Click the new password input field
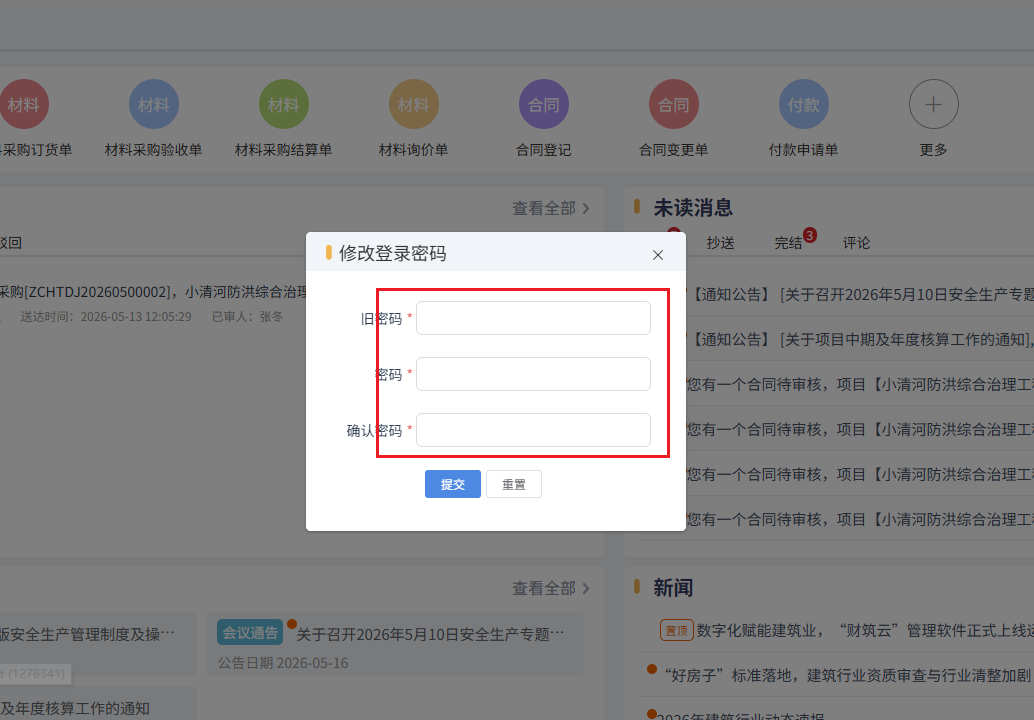 click(x=533, y=374)
